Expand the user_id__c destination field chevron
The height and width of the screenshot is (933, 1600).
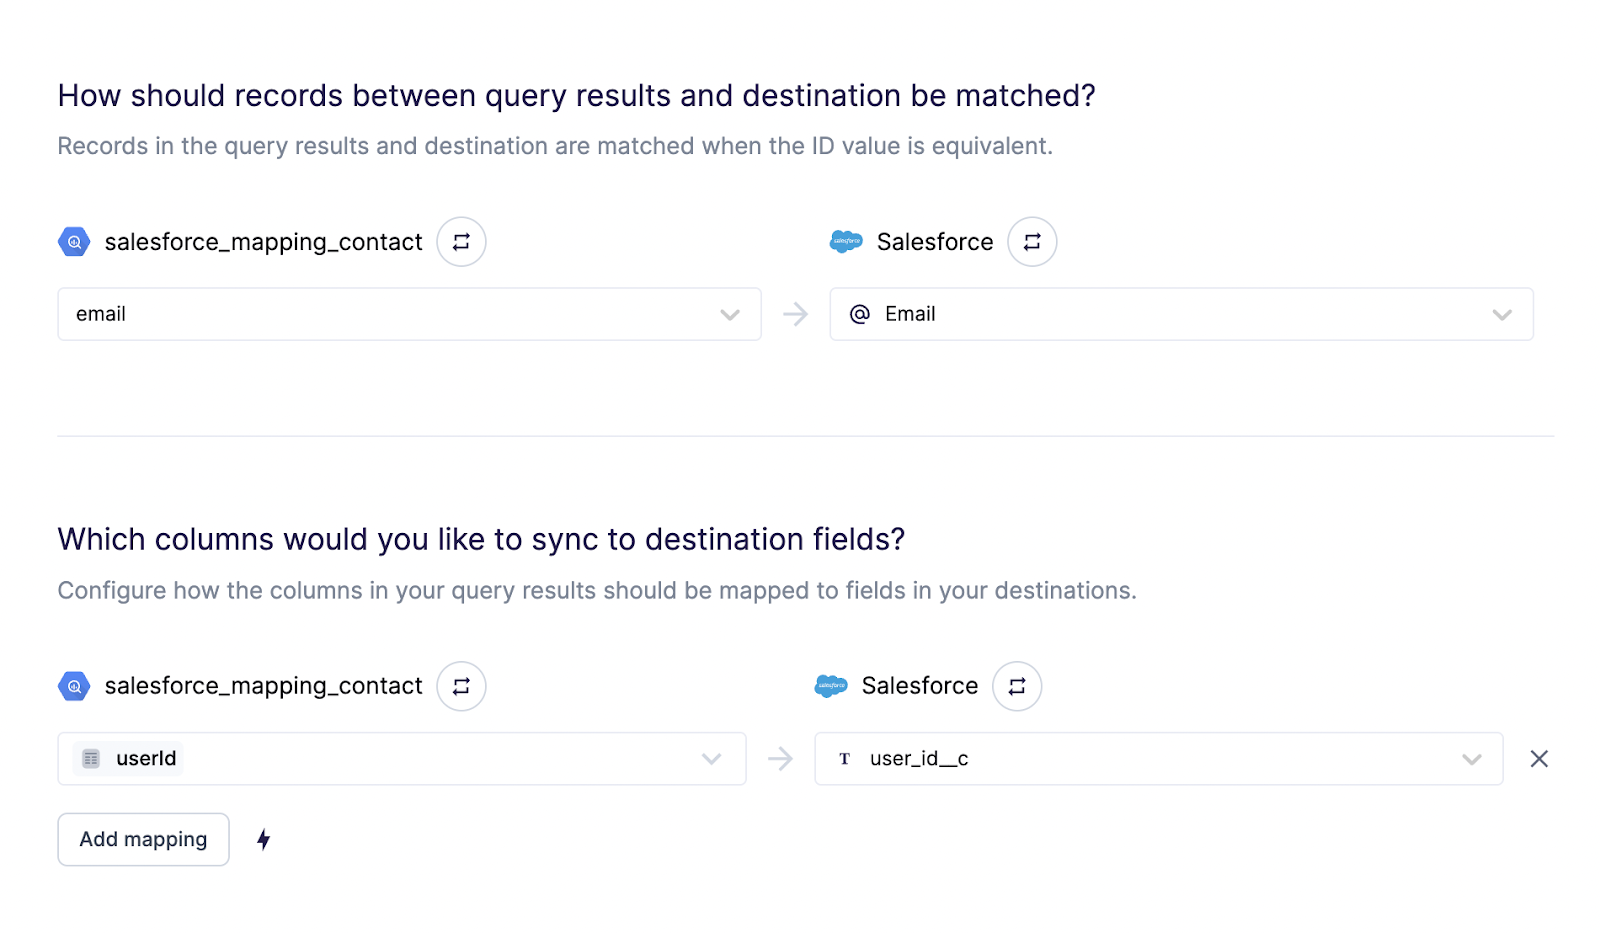pyautogui.click(x=1471, y=759)
